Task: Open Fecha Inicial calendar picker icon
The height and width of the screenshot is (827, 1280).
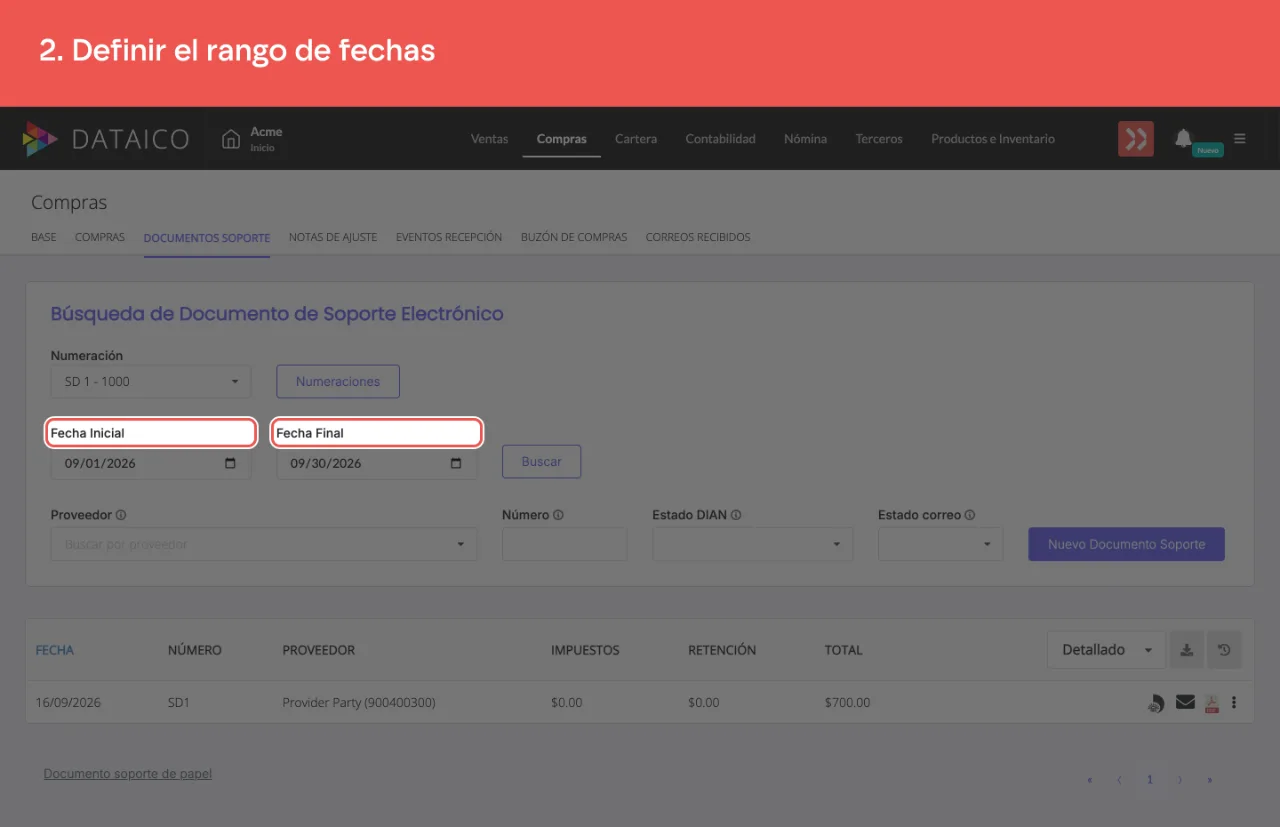Action: coord(231,464)
